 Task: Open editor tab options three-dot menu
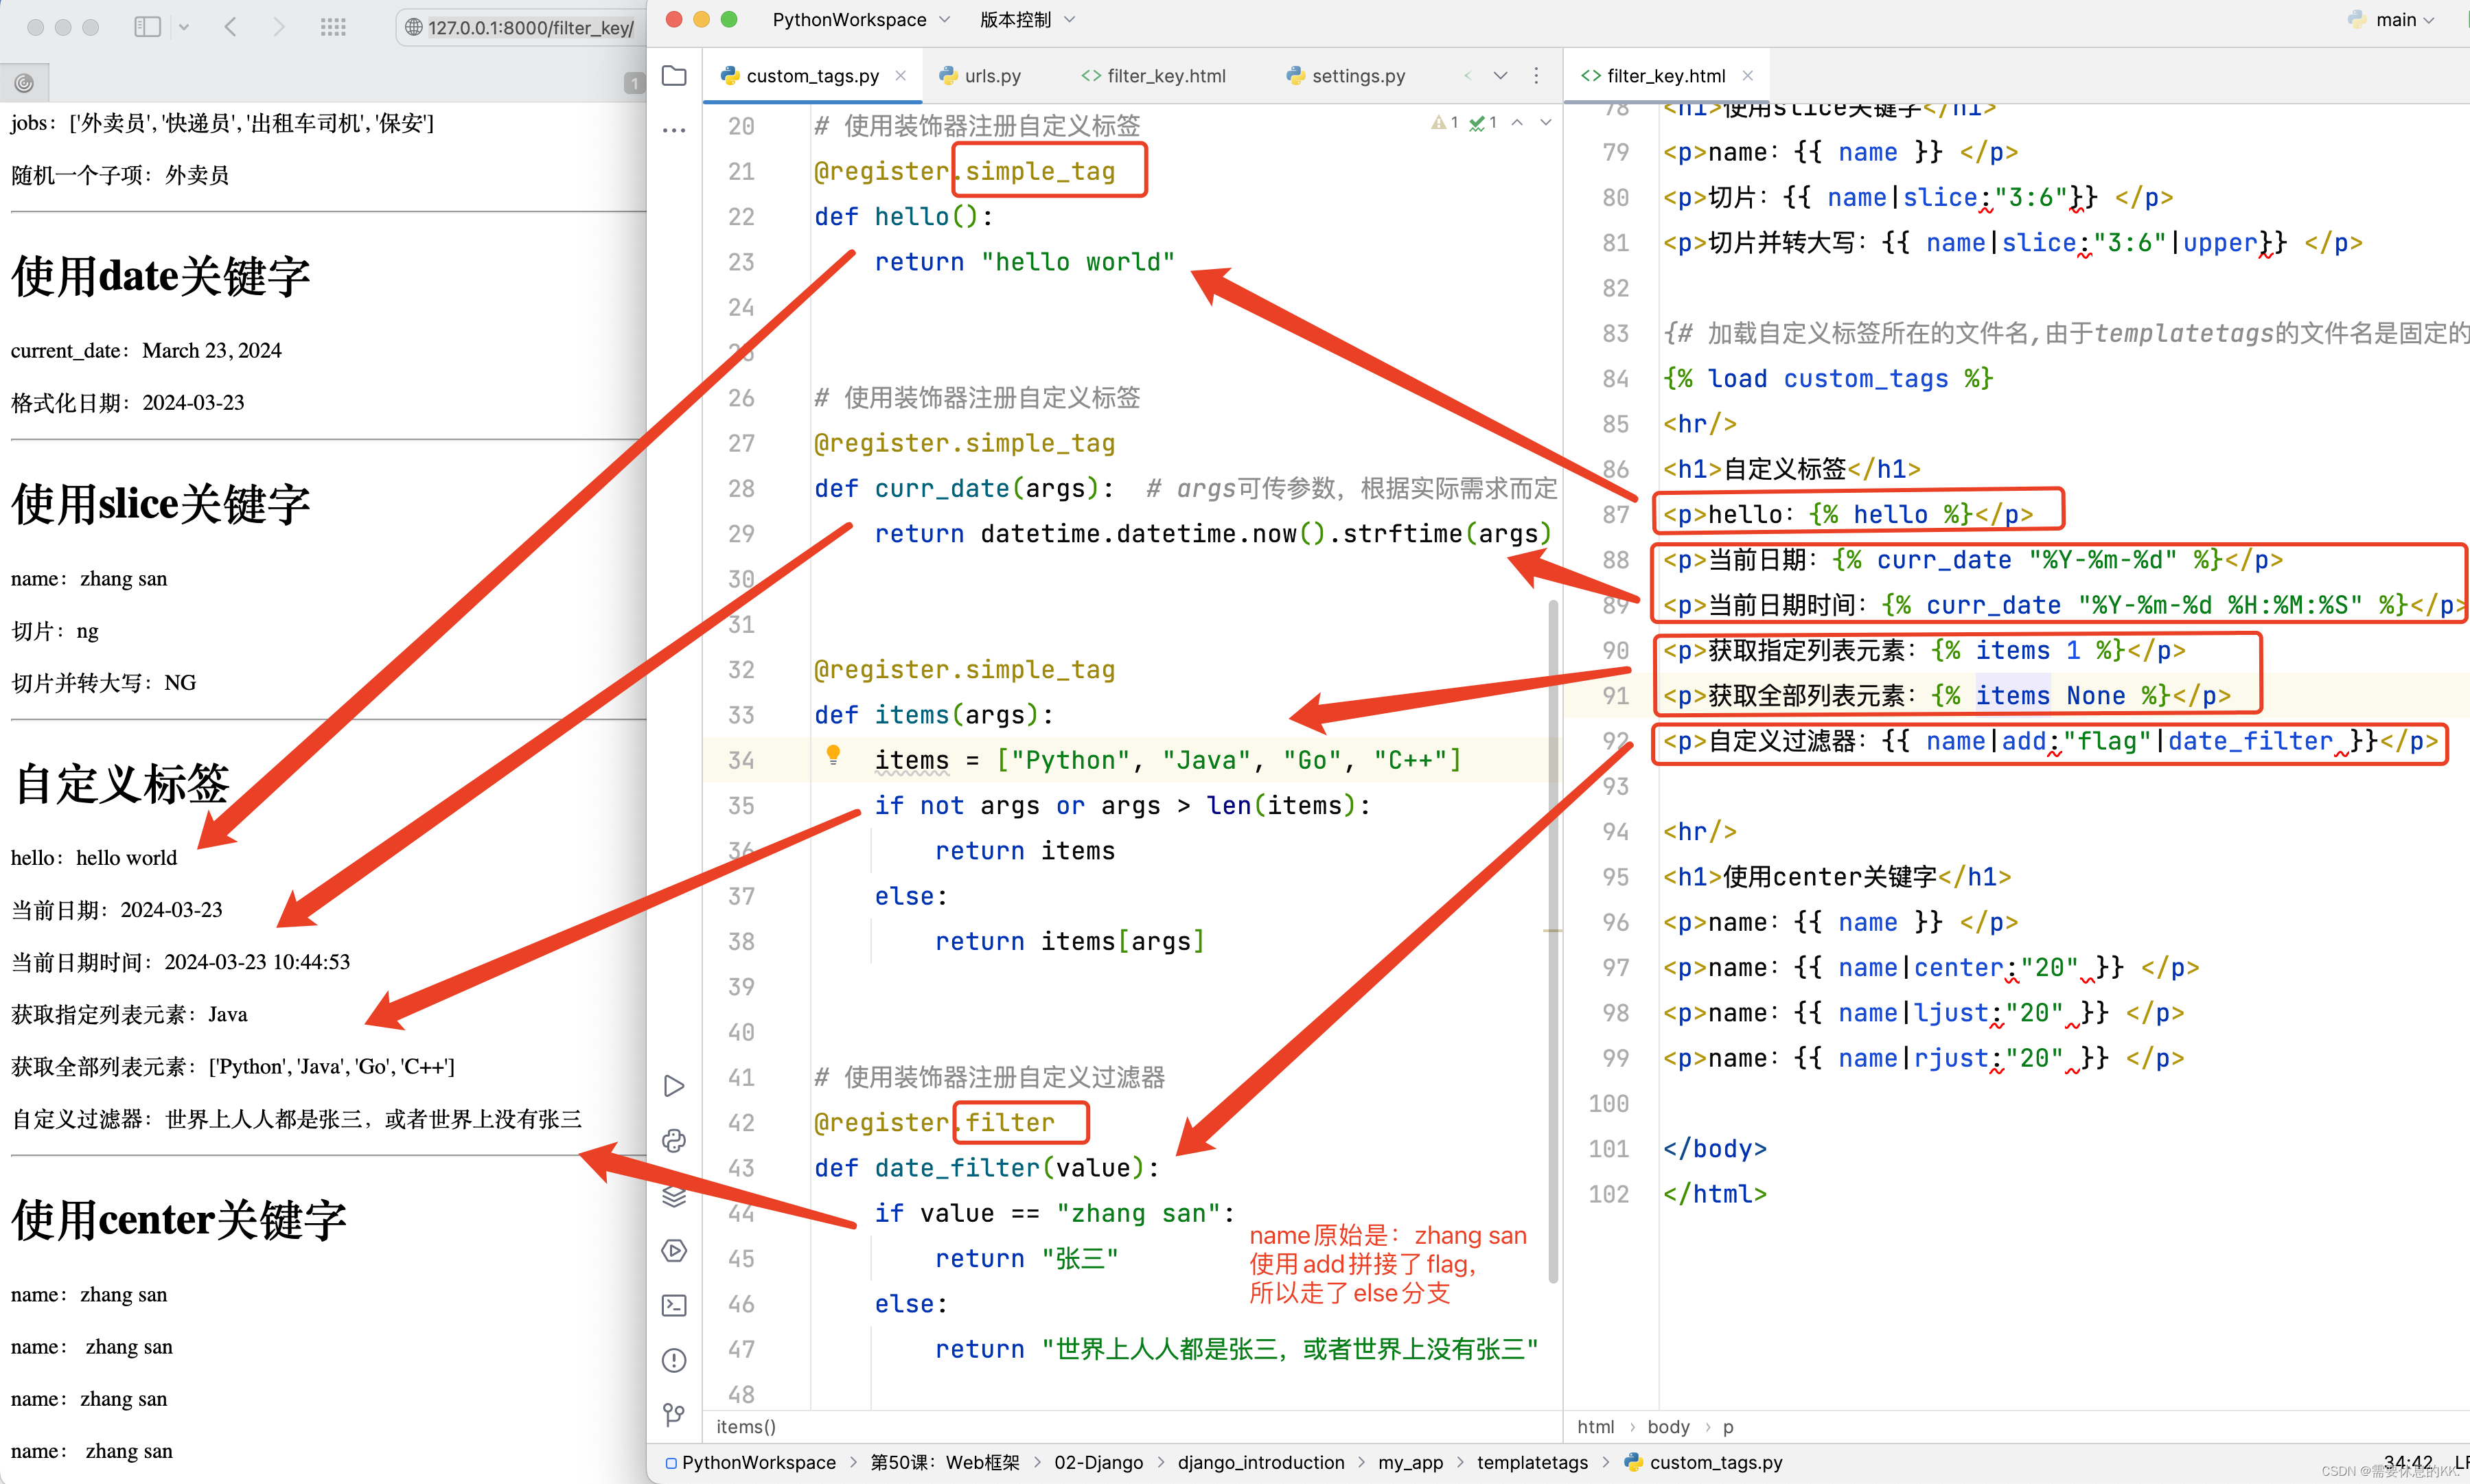1537,76
